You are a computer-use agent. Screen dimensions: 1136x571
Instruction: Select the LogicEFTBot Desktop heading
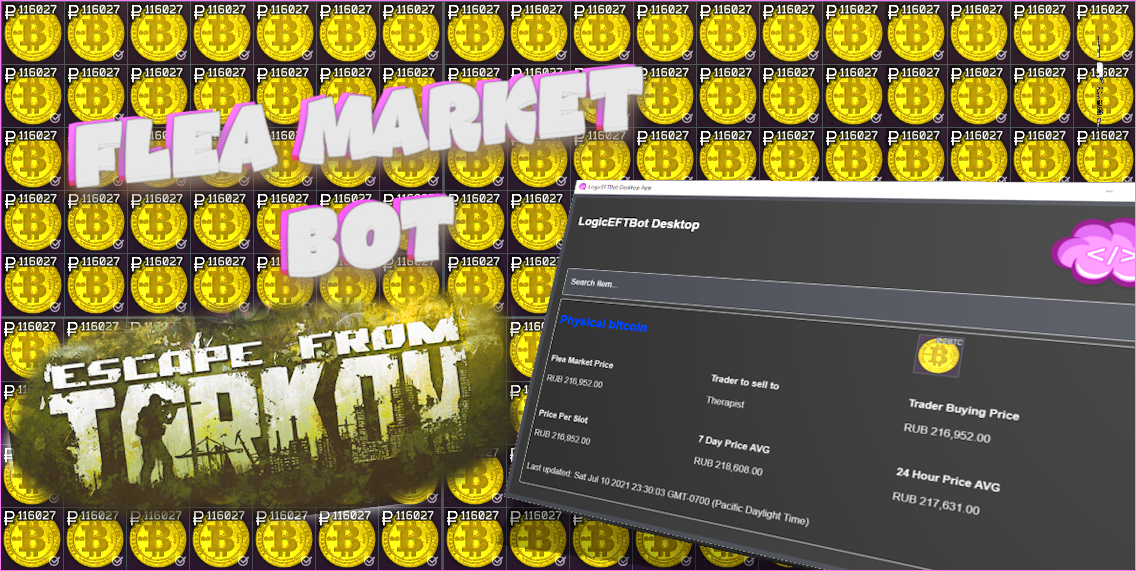[x=638, y=223]
